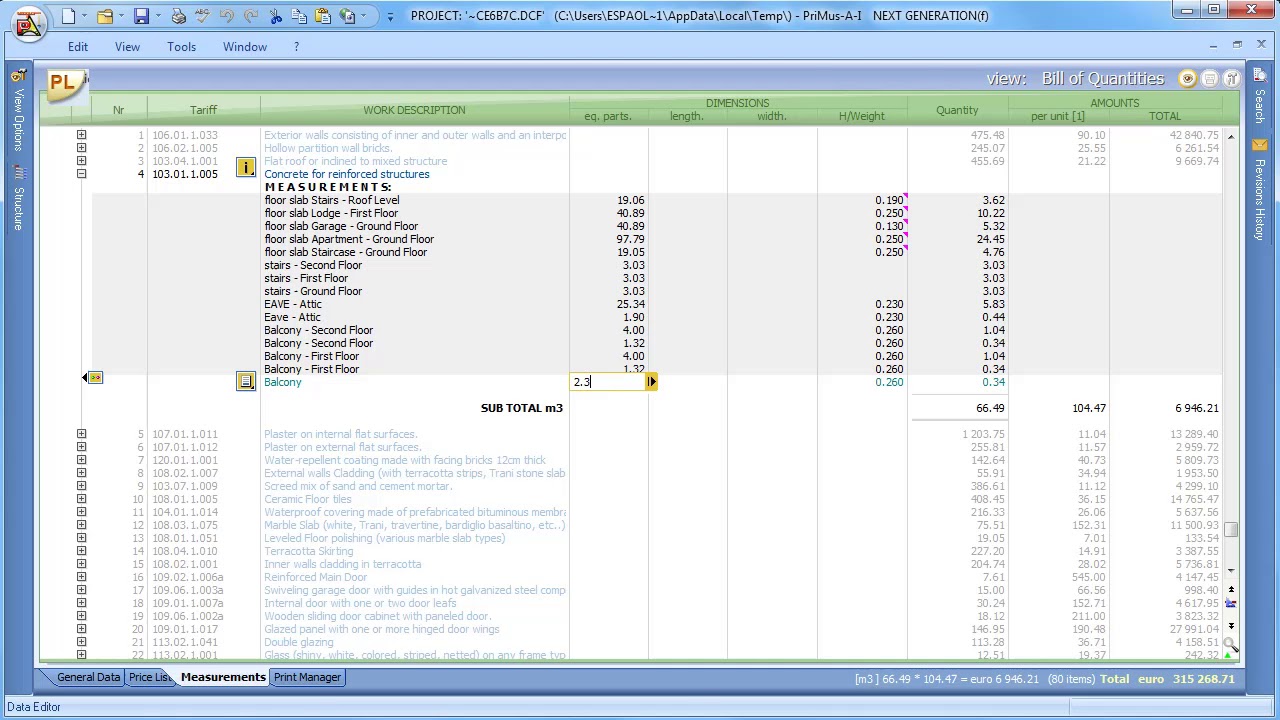Save project using floppy disk icon

(141, 16)
